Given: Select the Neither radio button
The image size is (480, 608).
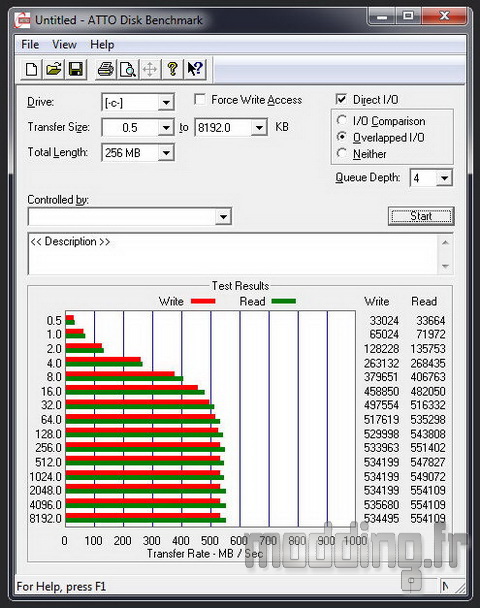Looking at the screenshot, I should [342, 154].
